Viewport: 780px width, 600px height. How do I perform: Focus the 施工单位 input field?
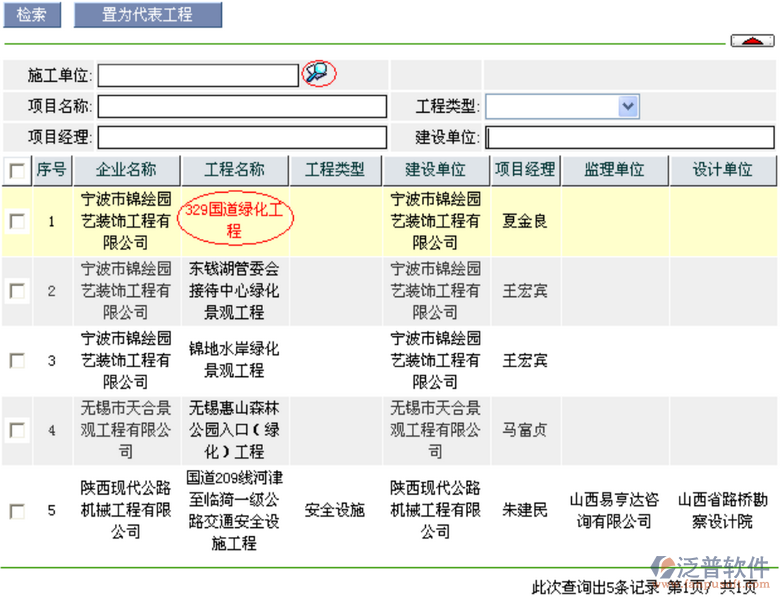[198, 76]
